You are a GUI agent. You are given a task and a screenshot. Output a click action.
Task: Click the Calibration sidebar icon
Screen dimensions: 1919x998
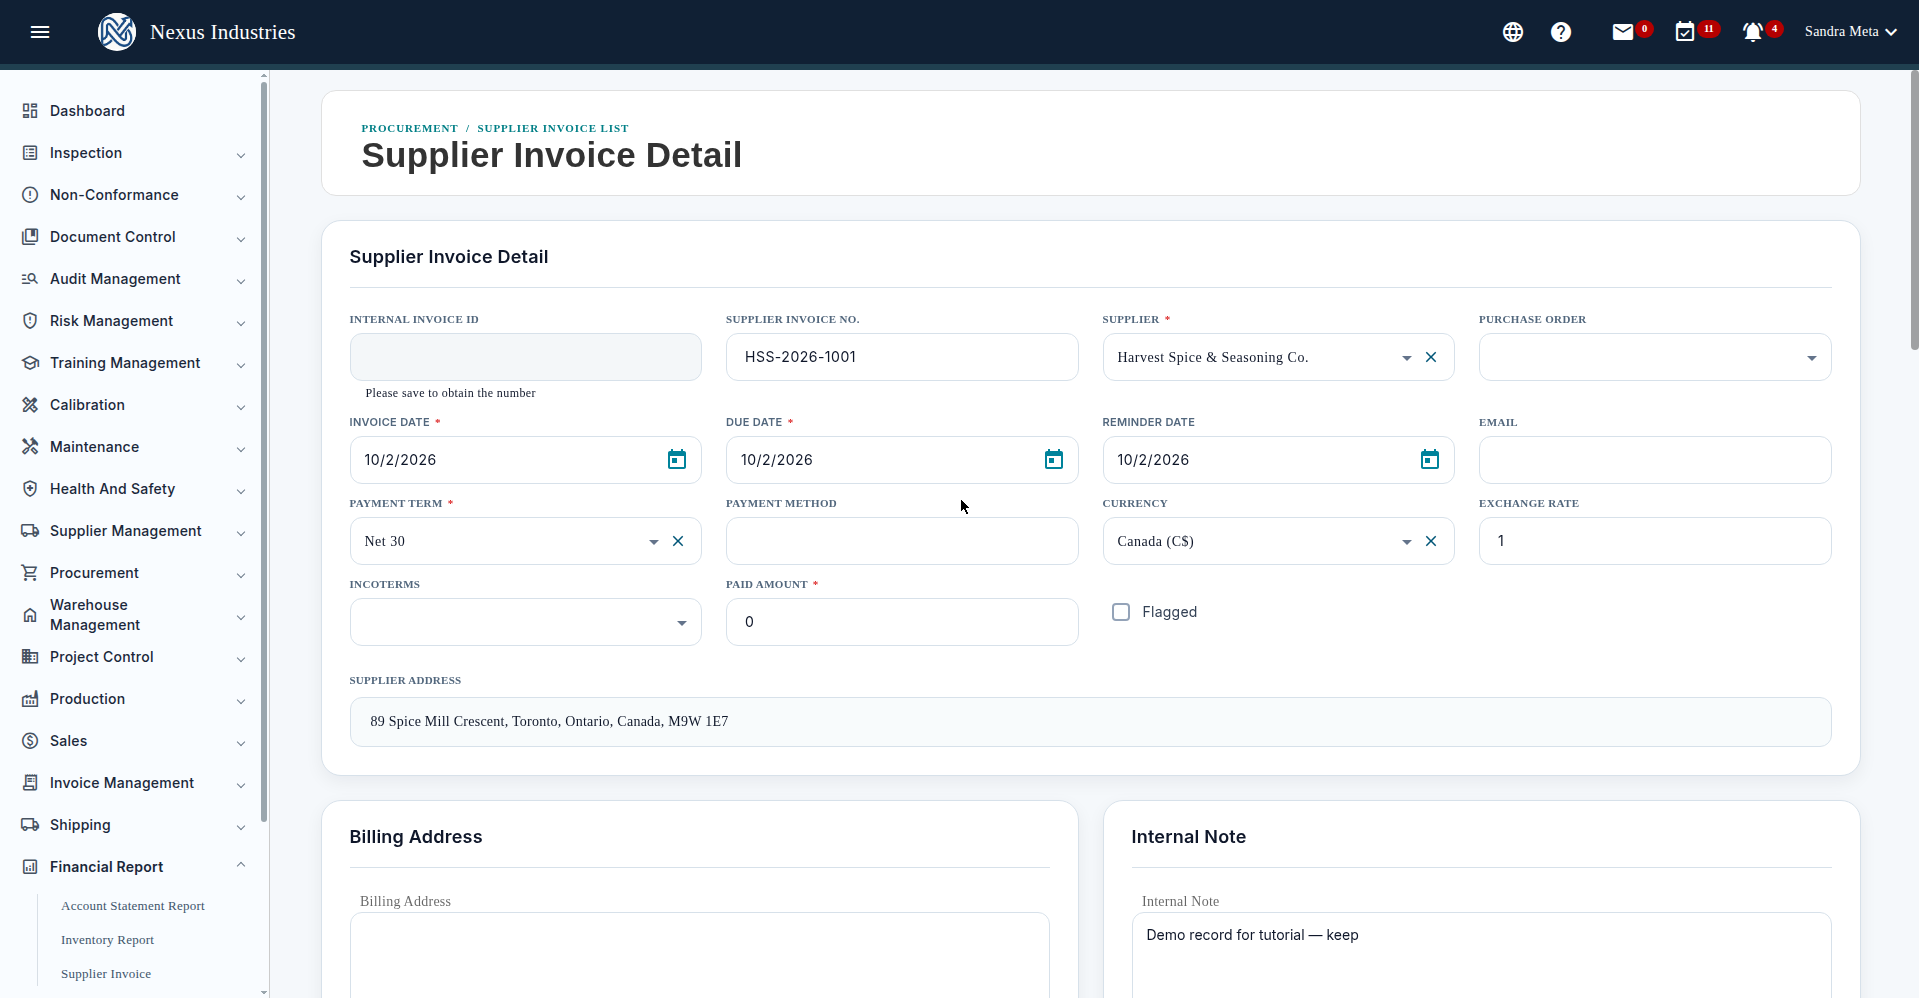coord(30,405)
